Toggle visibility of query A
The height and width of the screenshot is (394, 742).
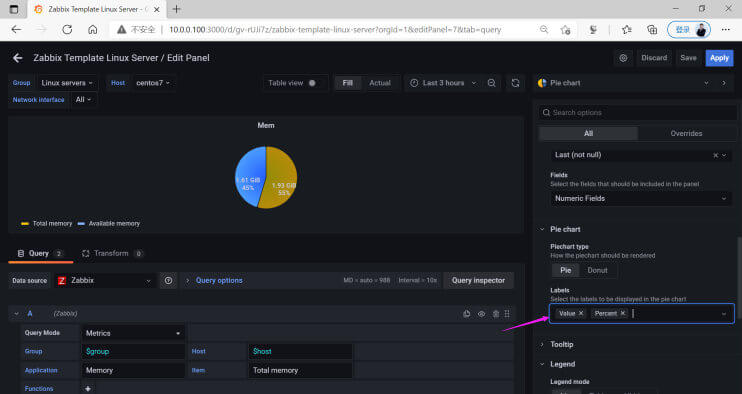pyautogui.click(x=481, y=314)
